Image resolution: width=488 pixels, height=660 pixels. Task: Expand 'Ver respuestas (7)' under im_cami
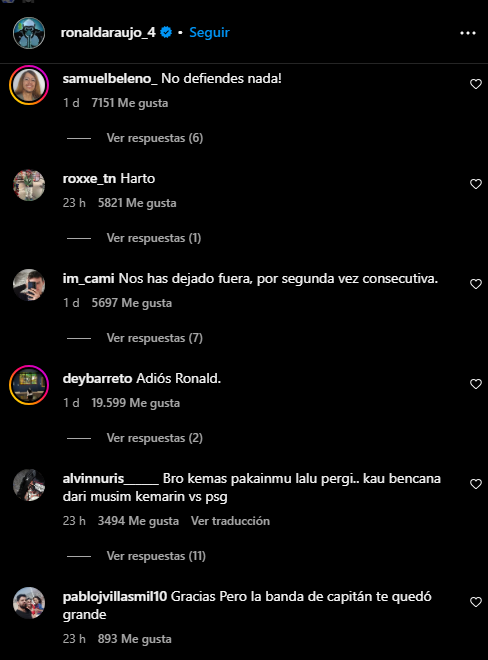click(155, 338)
